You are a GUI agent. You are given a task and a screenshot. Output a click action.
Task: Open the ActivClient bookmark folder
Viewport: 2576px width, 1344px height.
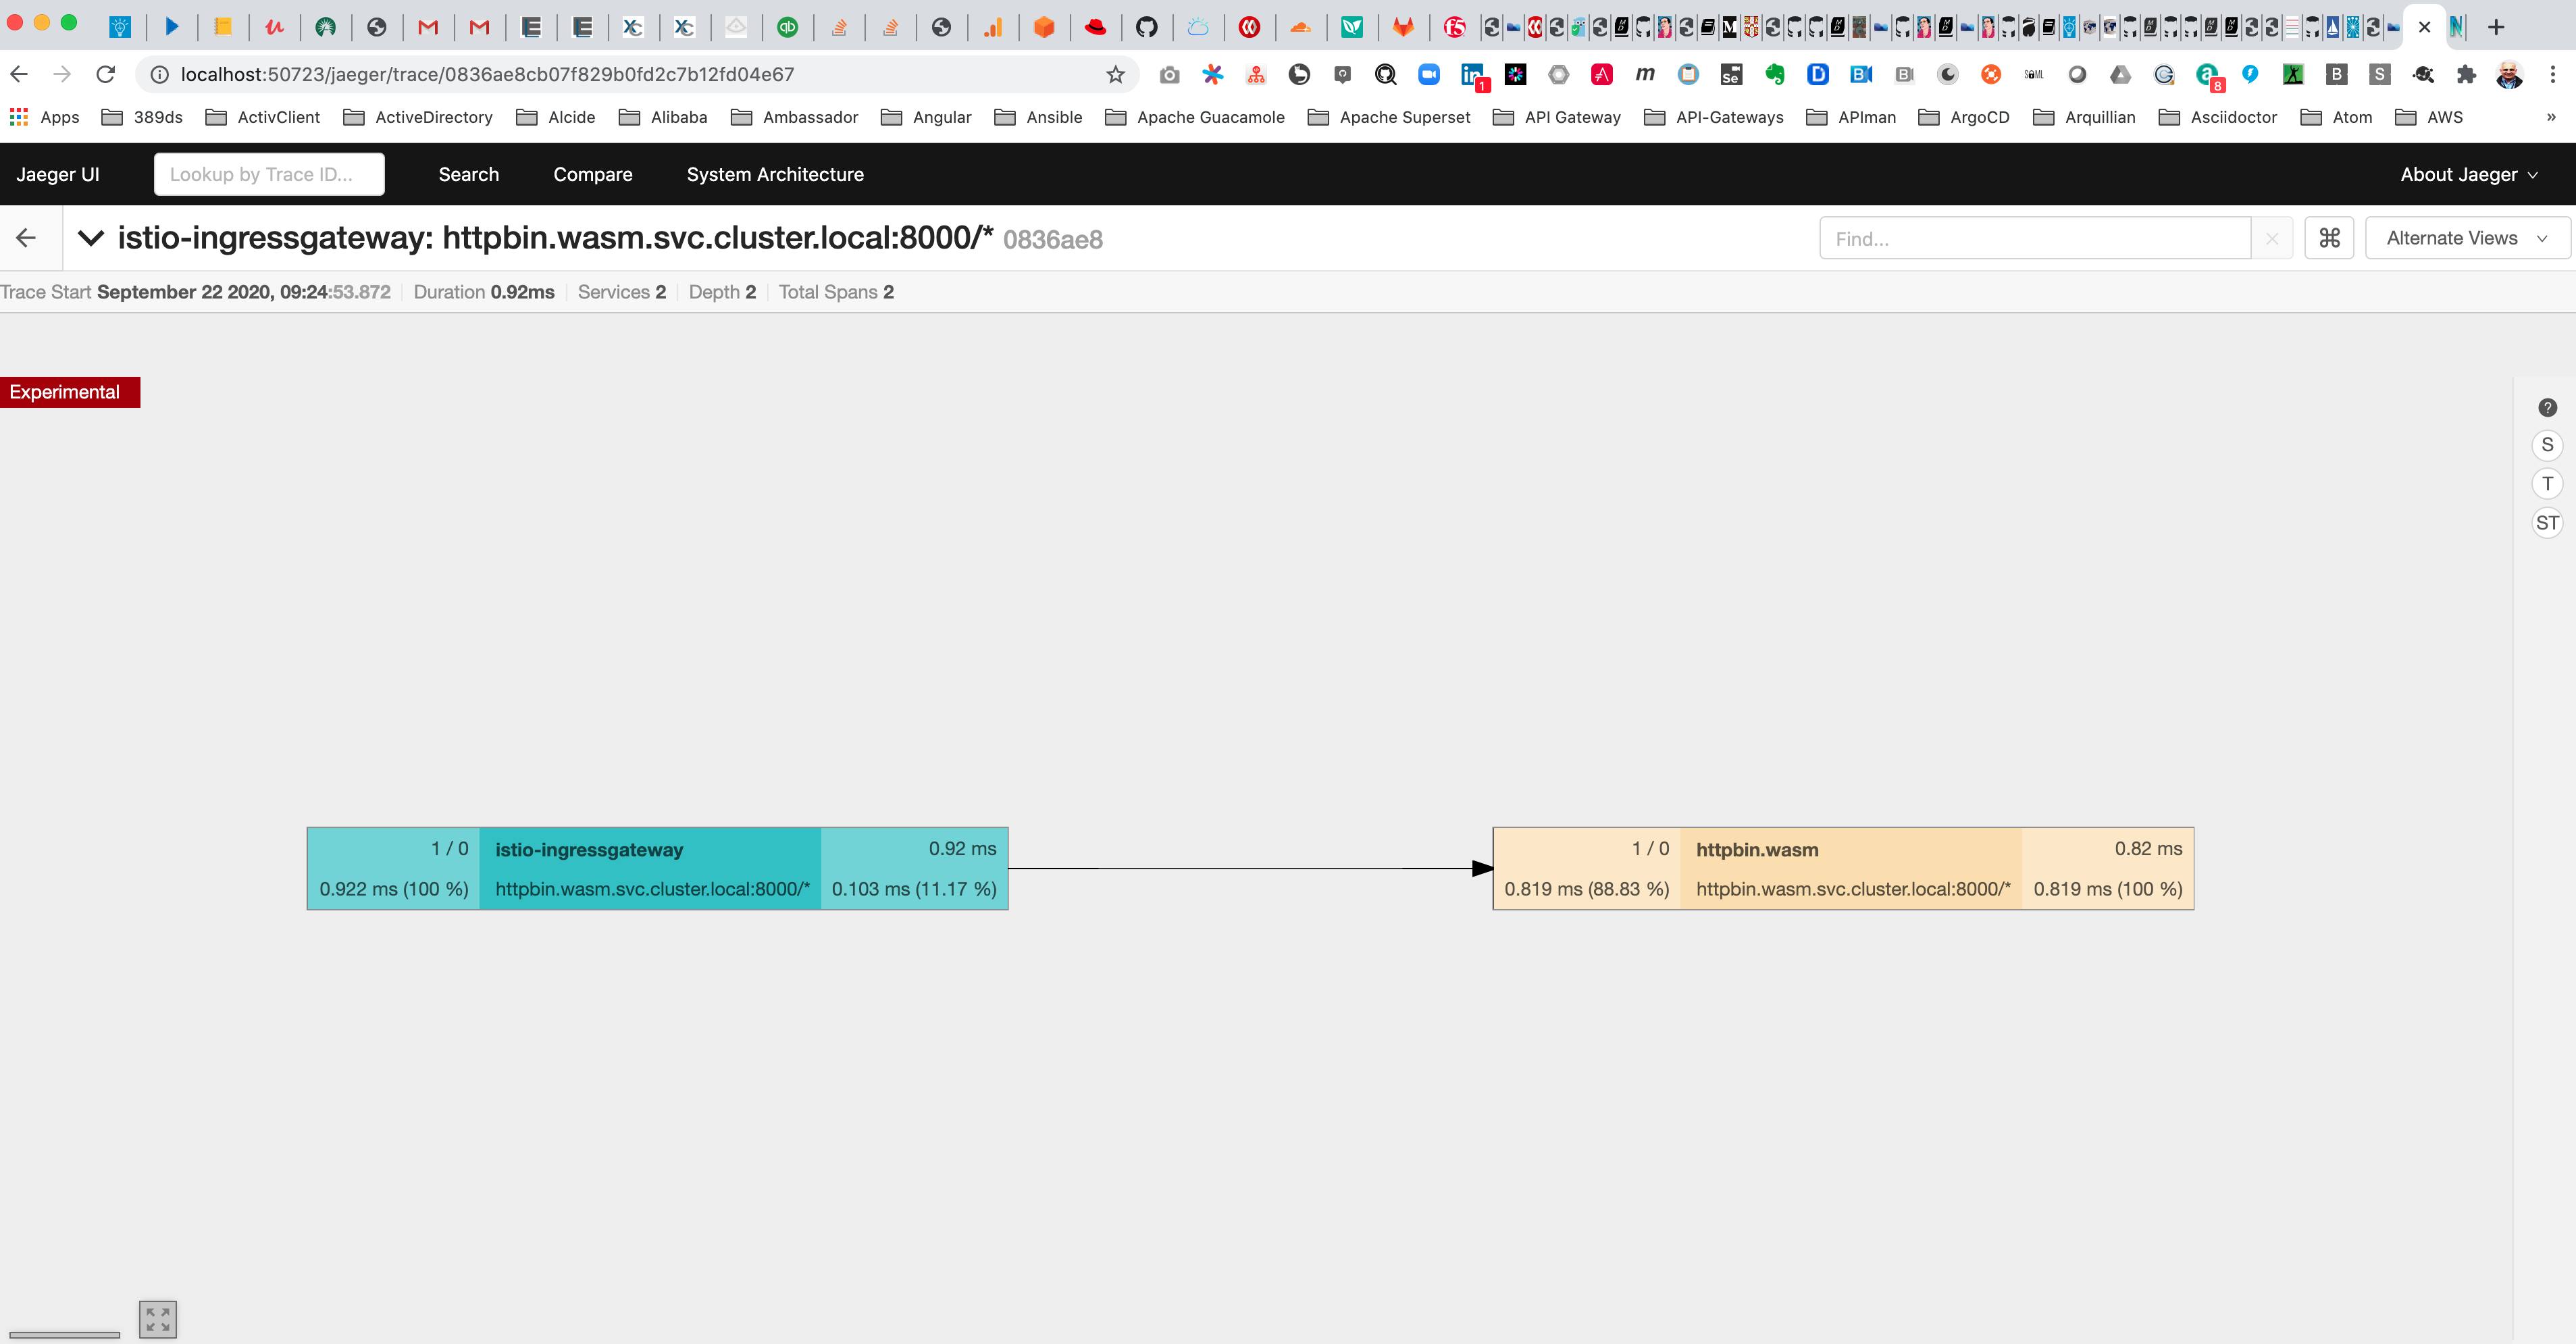263,117
